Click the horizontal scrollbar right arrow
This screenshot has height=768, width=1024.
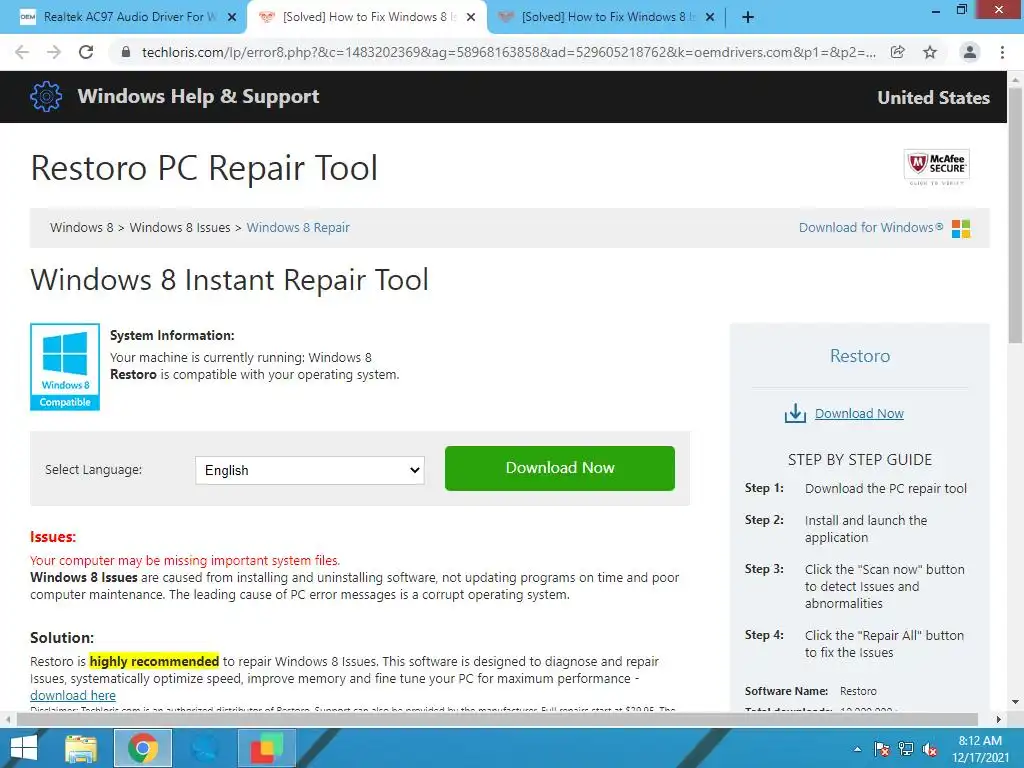tap(999, 719)
